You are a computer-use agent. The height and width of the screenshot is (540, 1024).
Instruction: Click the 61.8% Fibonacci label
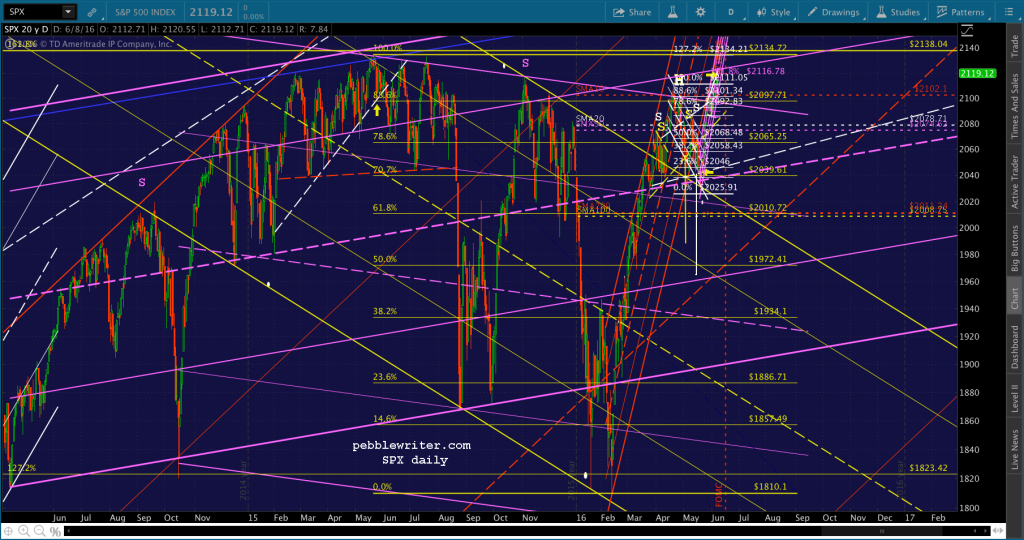(385, 208)
